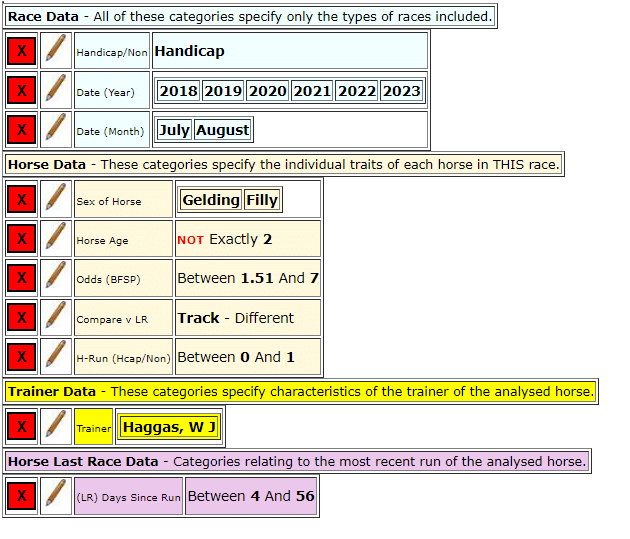Viewport: 630px width, 539px height.
Task: Remove the Compare v LR filter
Action: tap(22, 317)
